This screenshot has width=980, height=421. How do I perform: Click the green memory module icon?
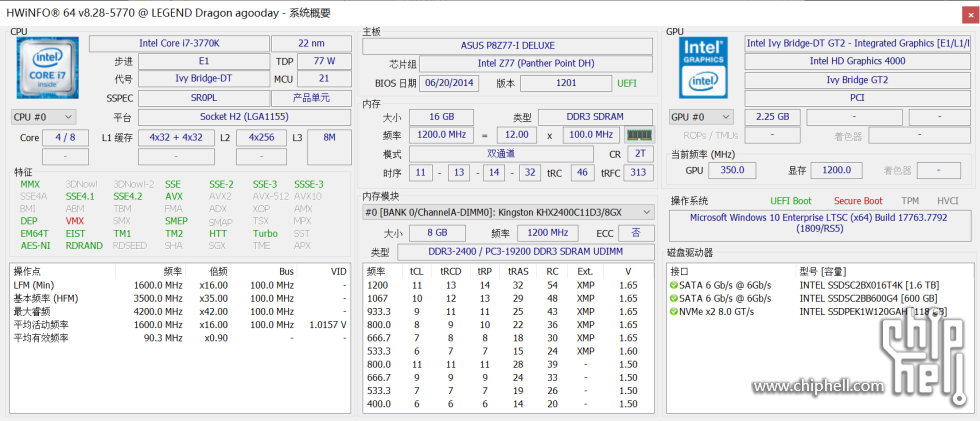coord(638,134)
